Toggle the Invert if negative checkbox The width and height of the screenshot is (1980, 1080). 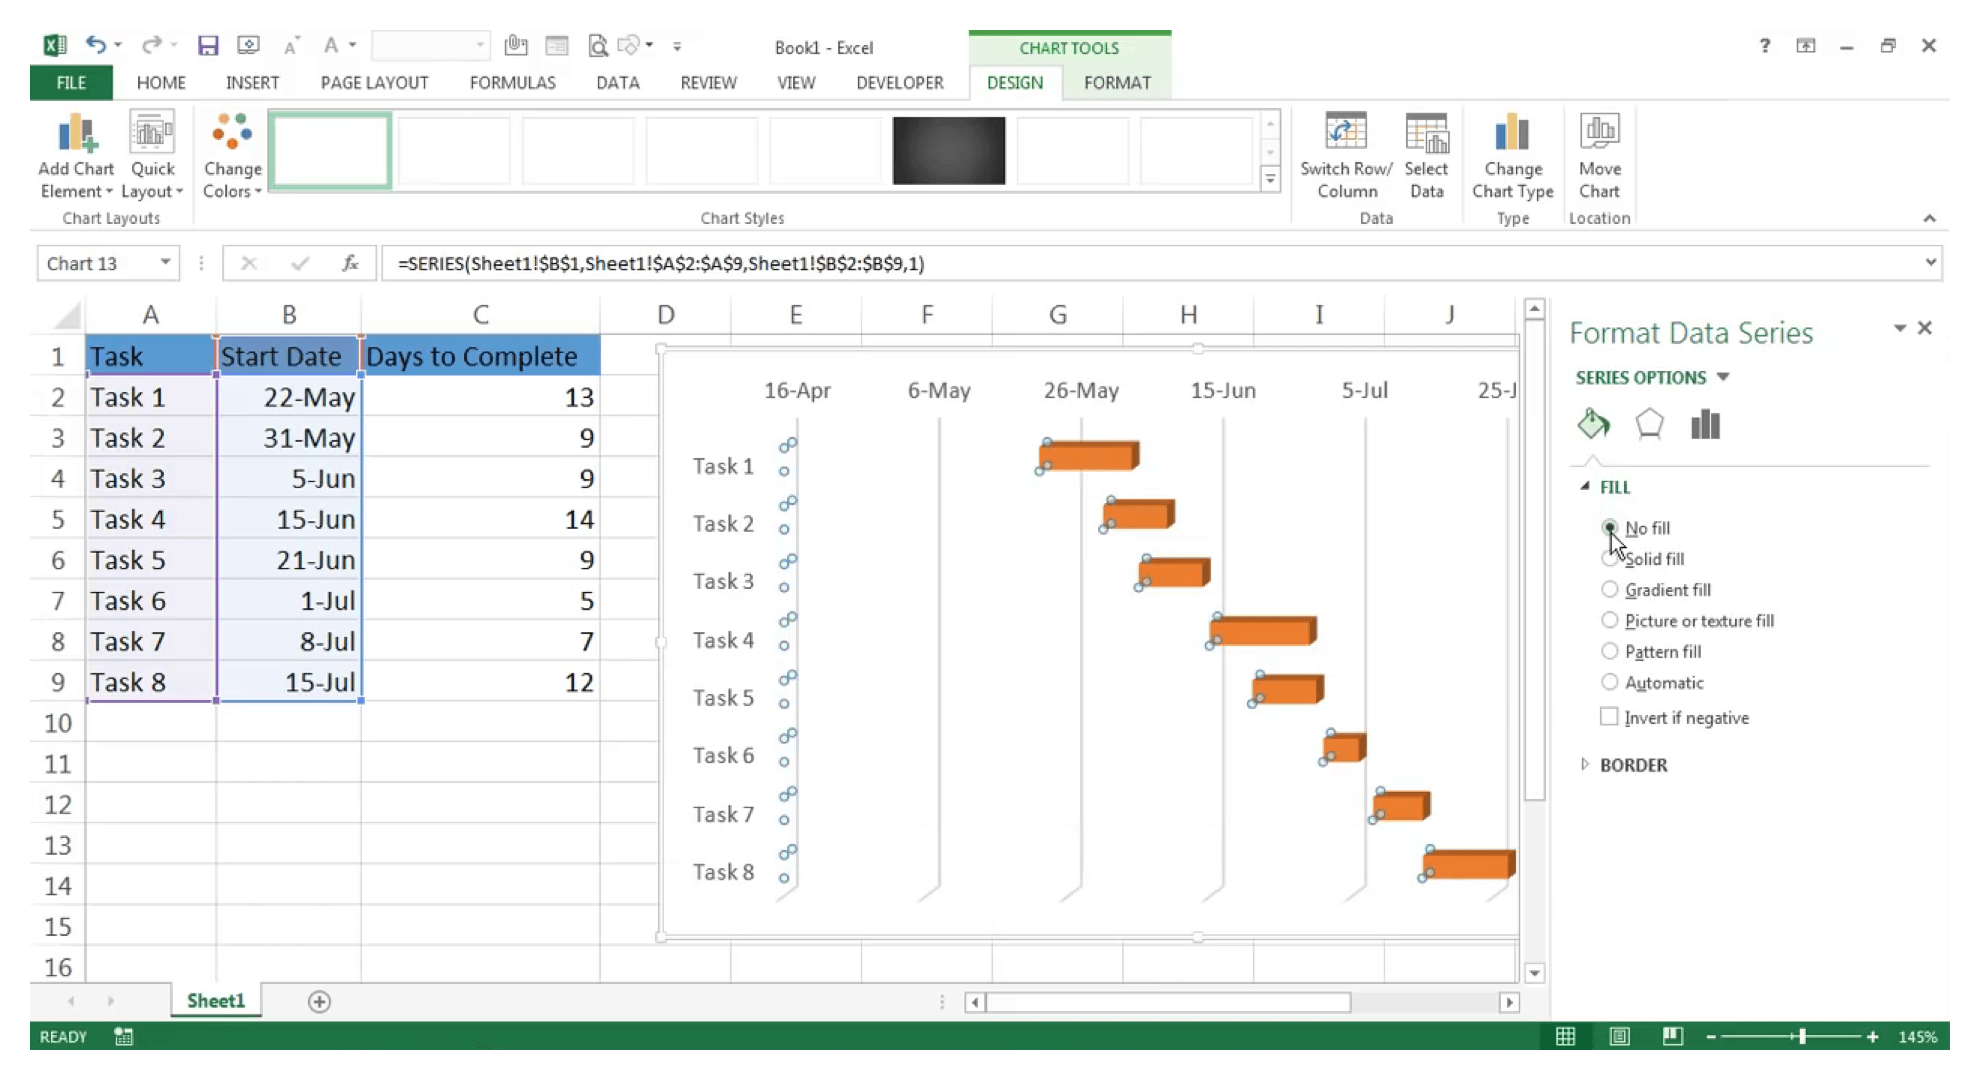pyautogui.click(x=1606, y=717)
